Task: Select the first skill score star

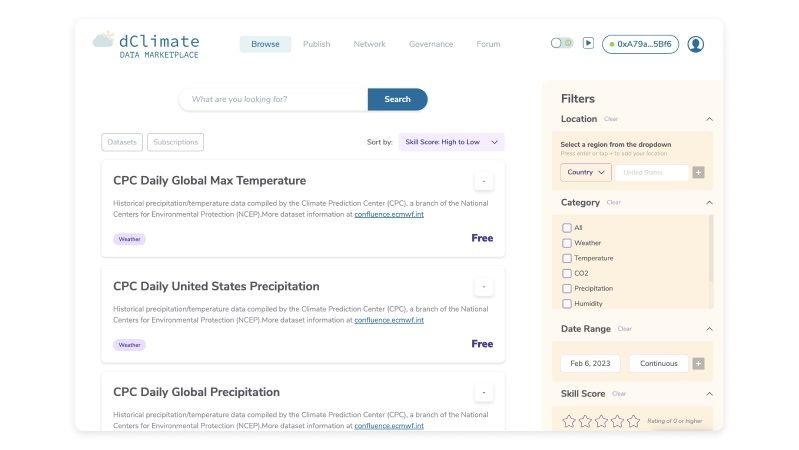Action: coord(569,421)
